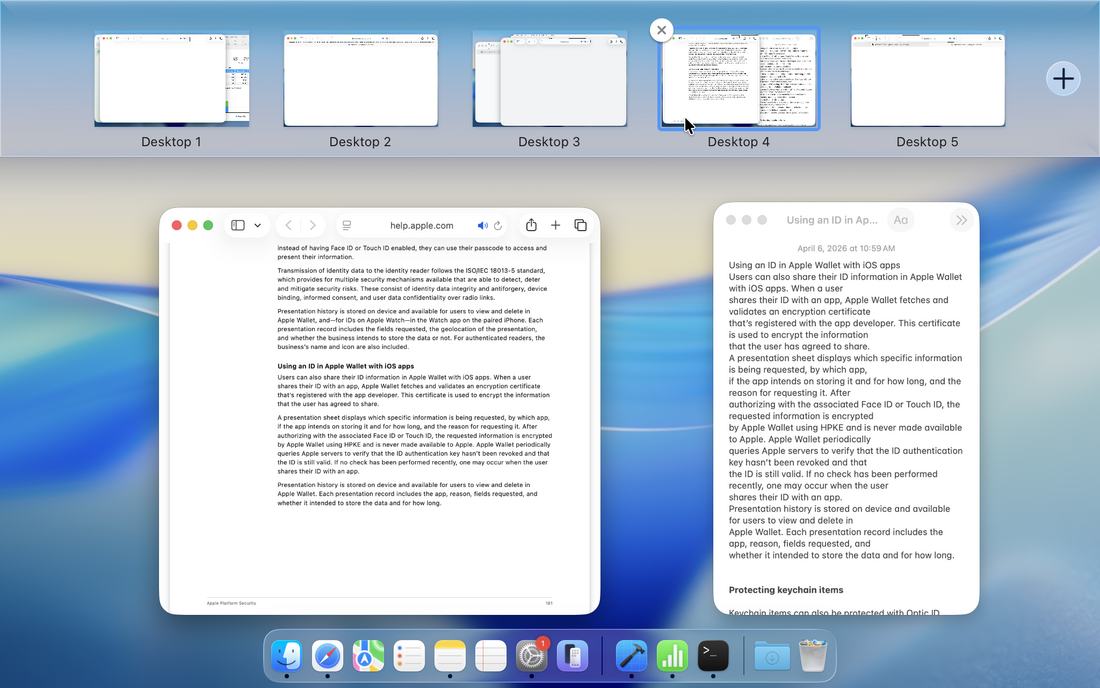Switch to Desktop 1 space
The height and width of the screenshot is (688, 1100).
[x=171, y=80]
